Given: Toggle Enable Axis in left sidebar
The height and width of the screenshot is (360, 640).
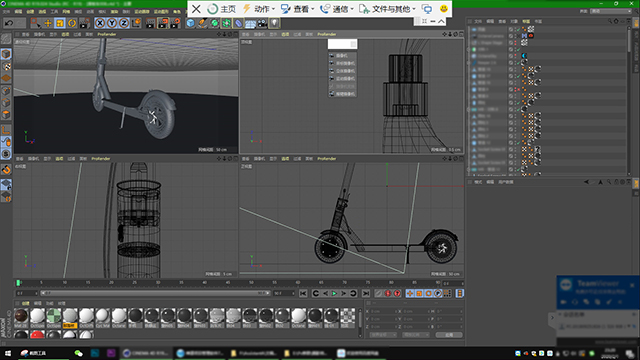Looking at the screenshot, I should pos(6,130).
